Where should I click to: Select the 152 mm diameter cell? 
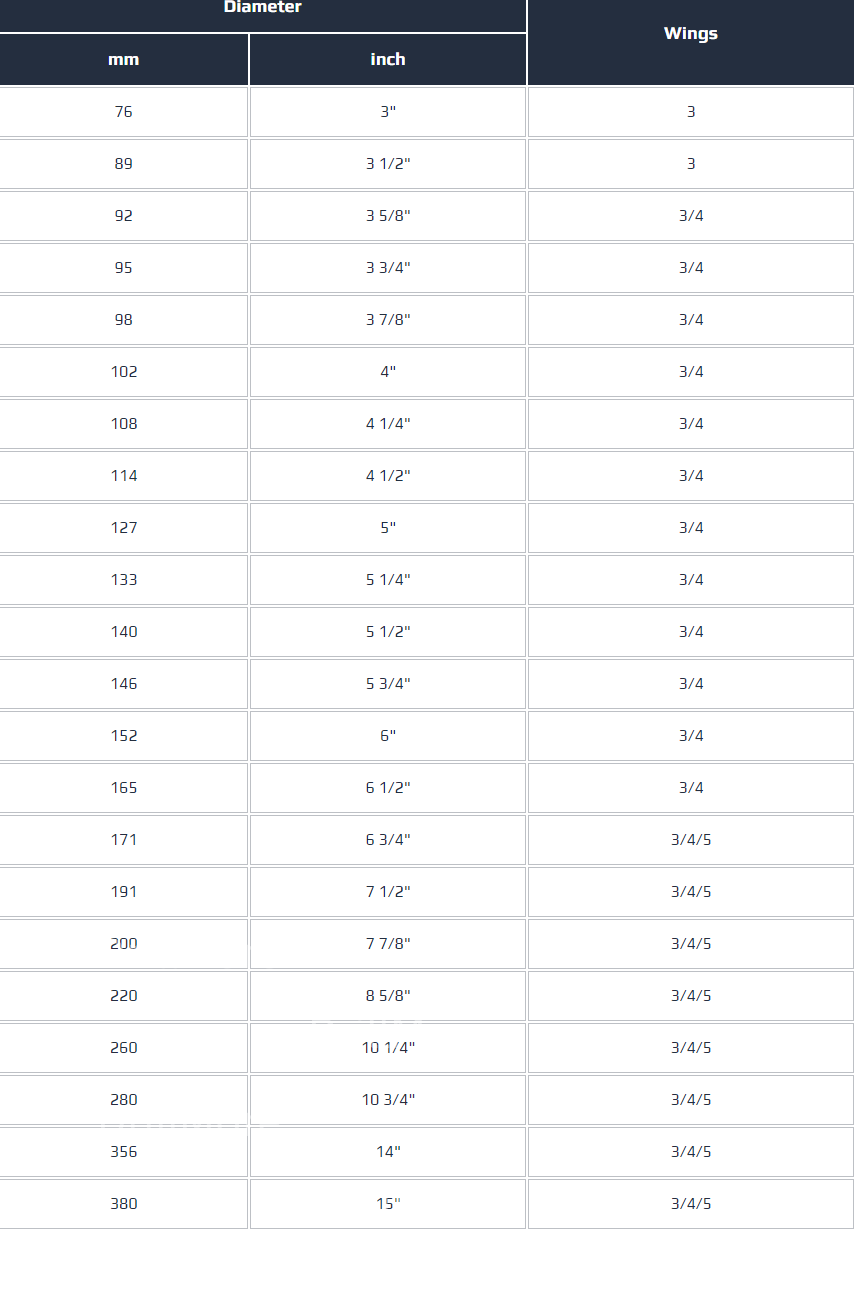click(123, 736)
